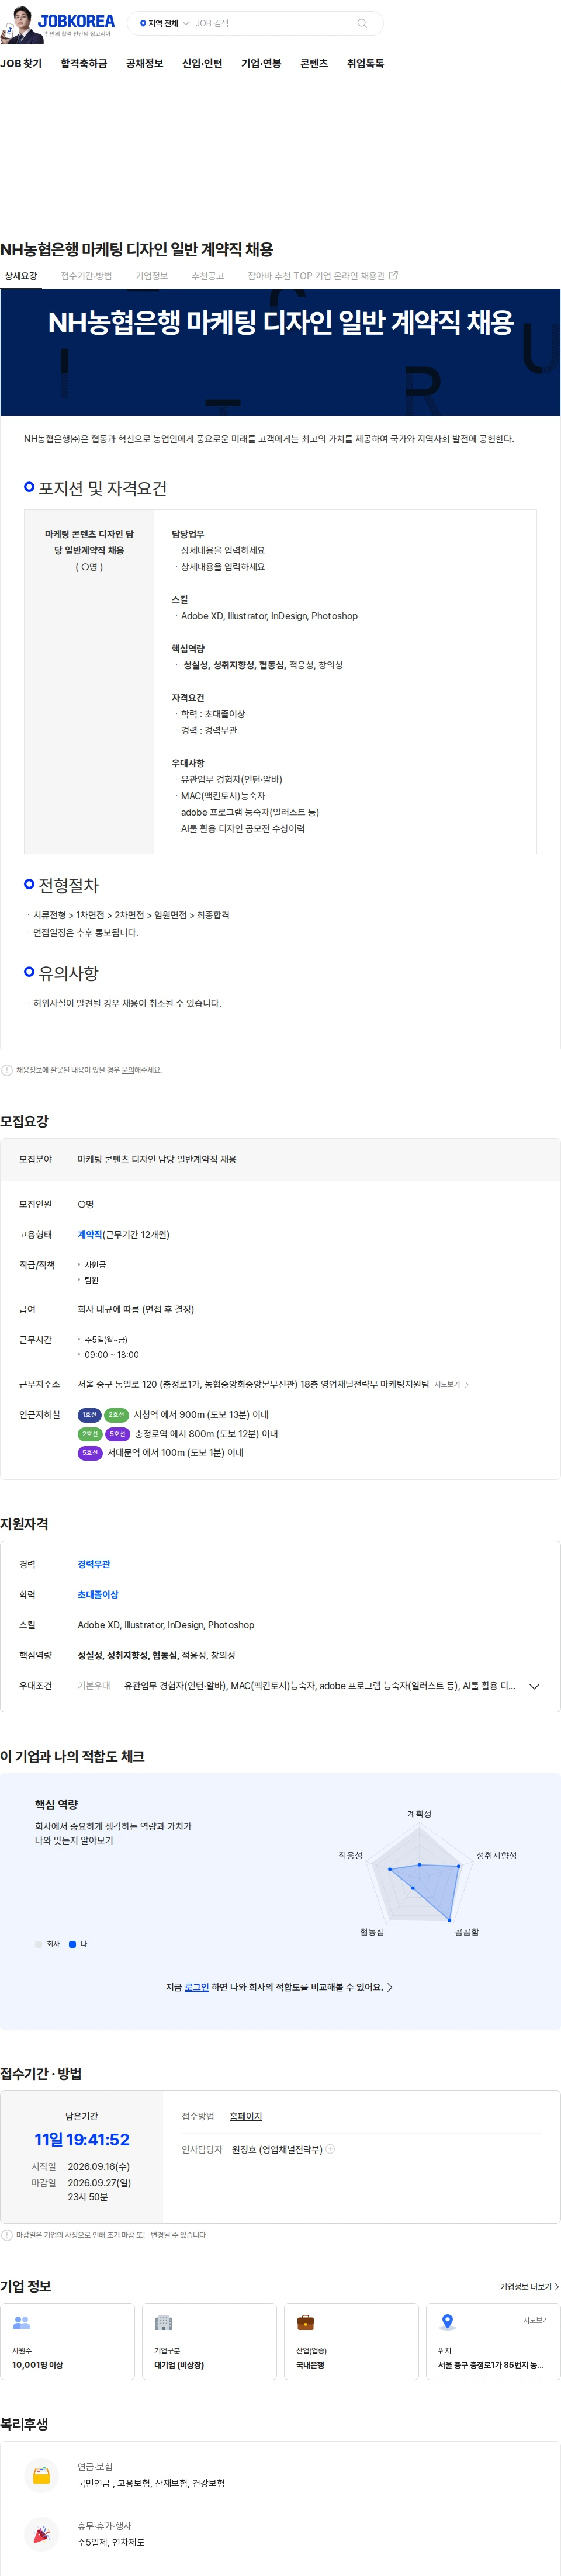Click the 문의 link below job details

click(x=128, y=1070)
